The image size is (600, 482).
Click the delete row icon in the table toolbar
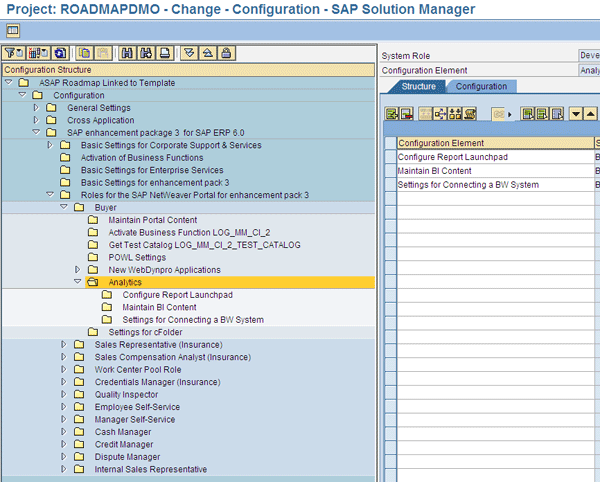click(406, 114)
